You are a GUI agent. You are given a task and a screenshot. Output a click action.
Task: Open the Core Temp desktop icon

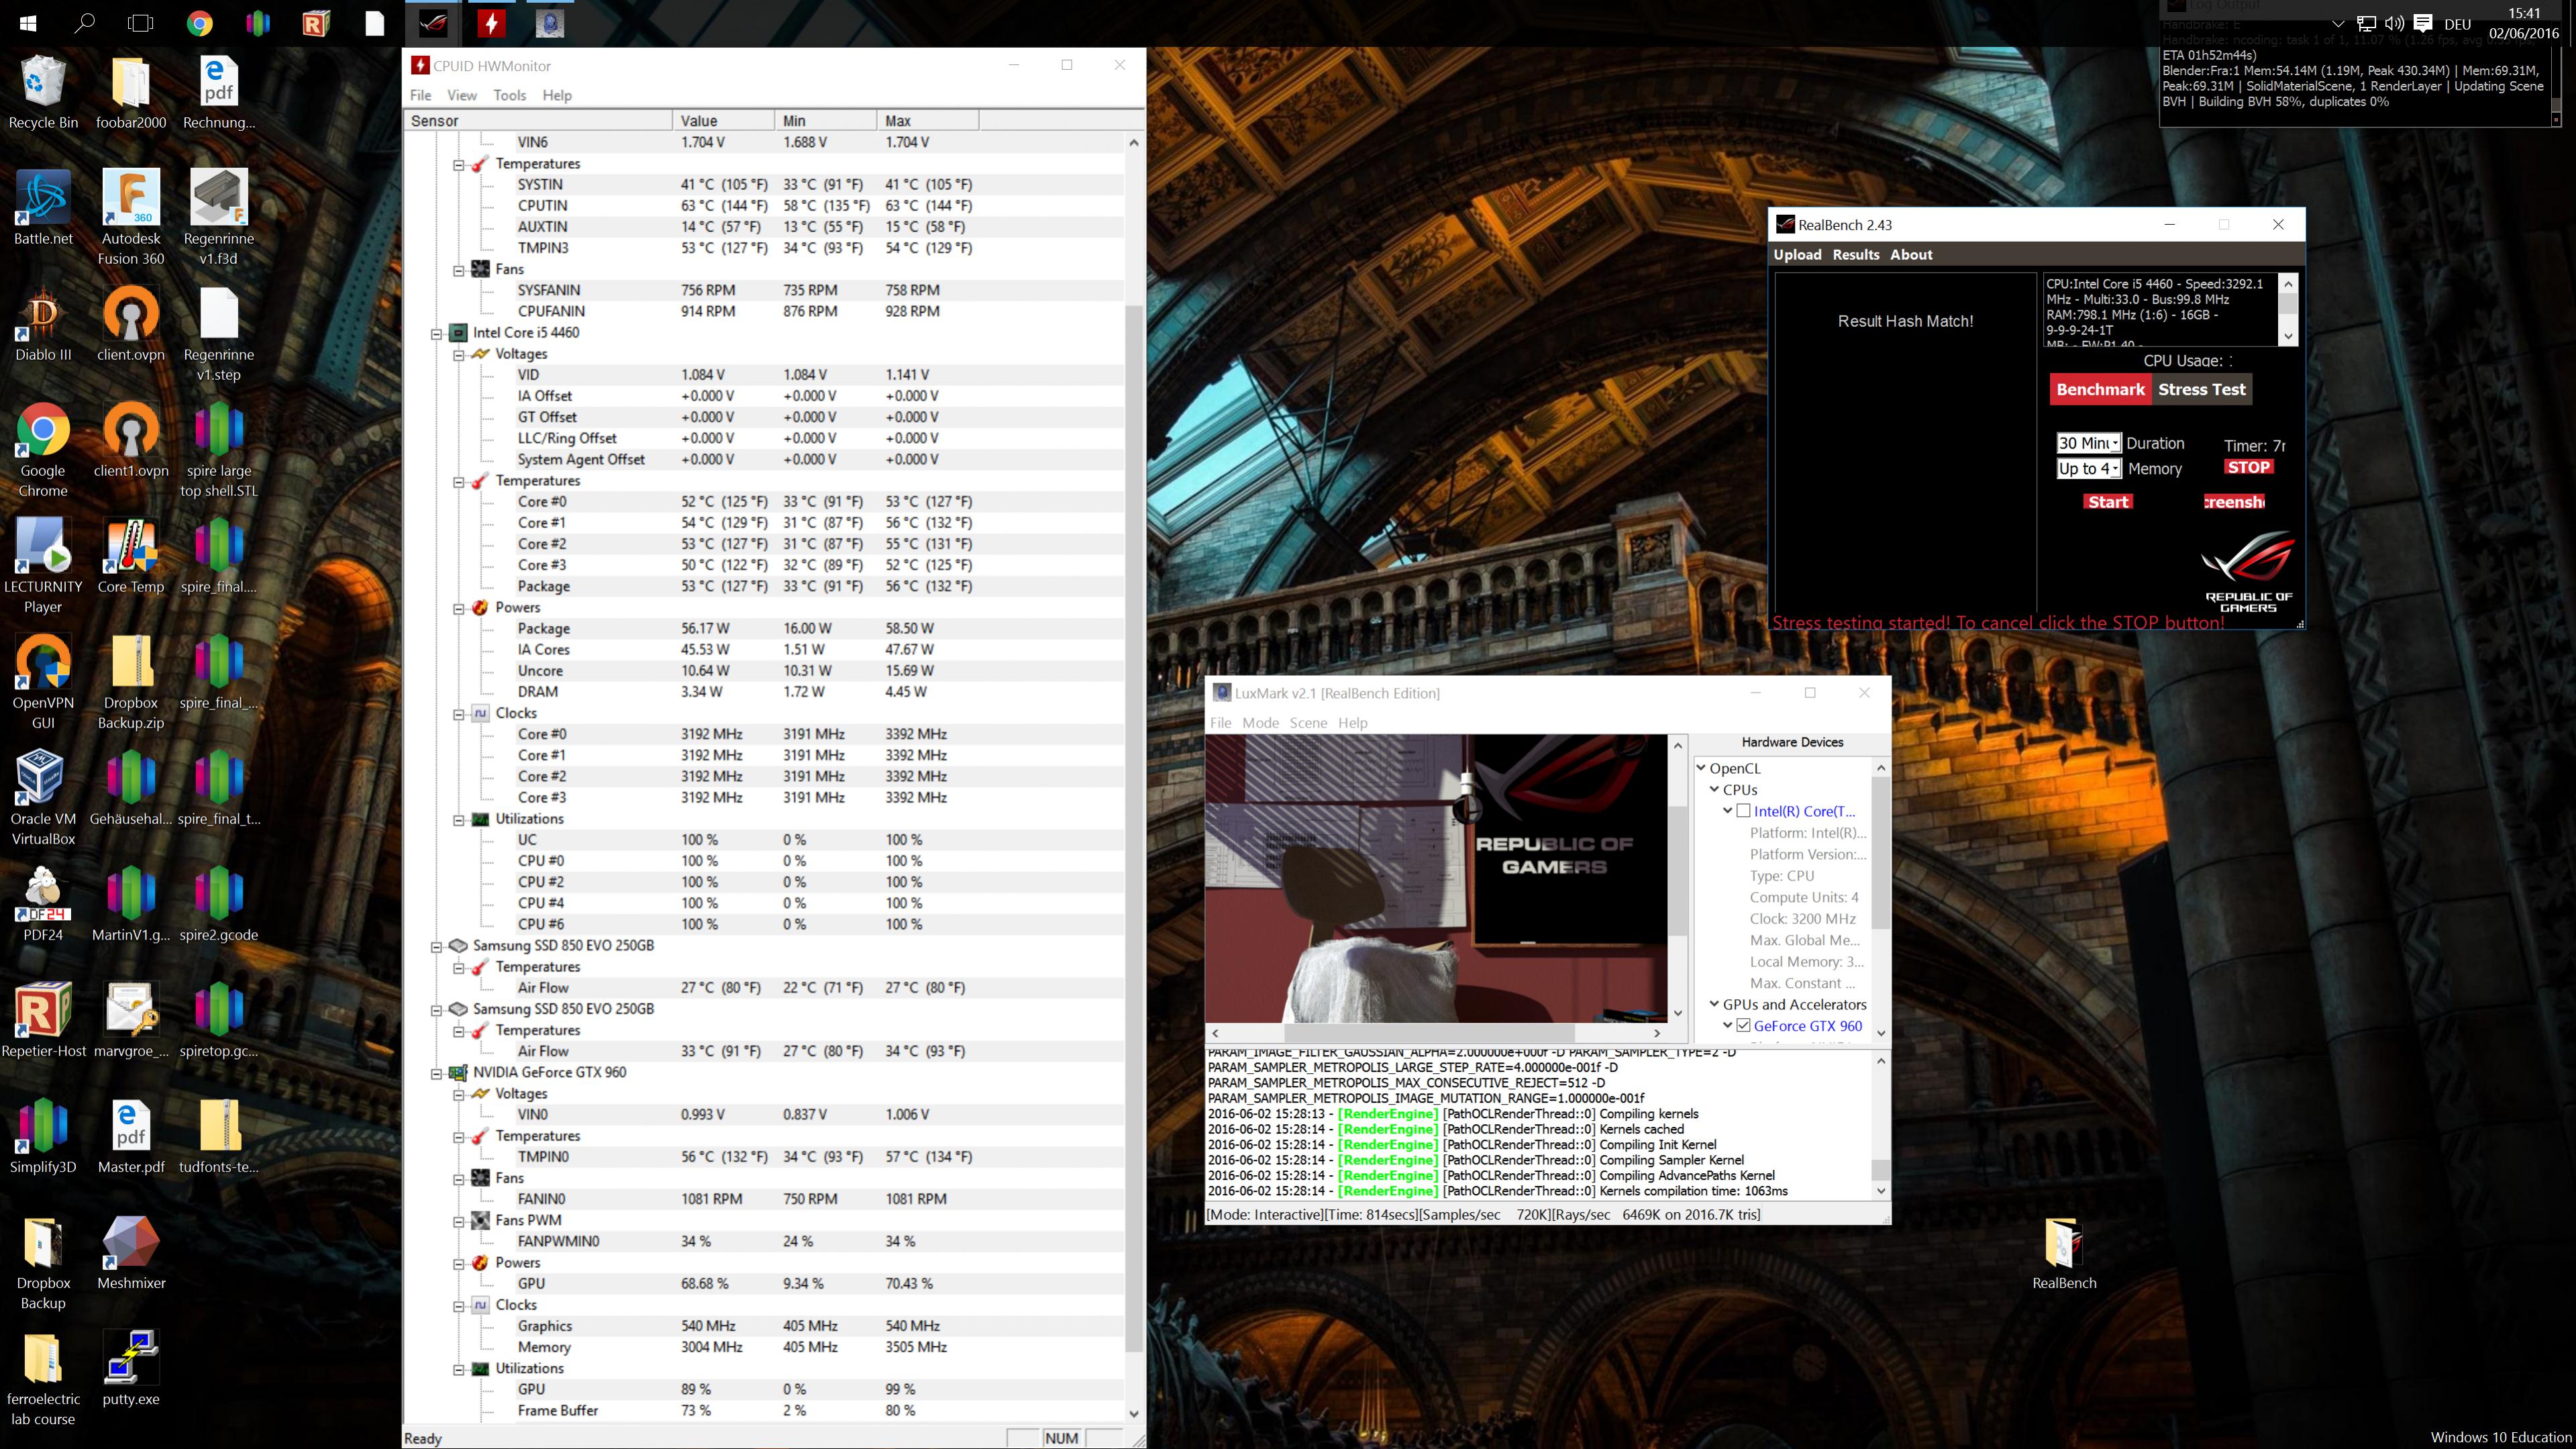[130, 548]
